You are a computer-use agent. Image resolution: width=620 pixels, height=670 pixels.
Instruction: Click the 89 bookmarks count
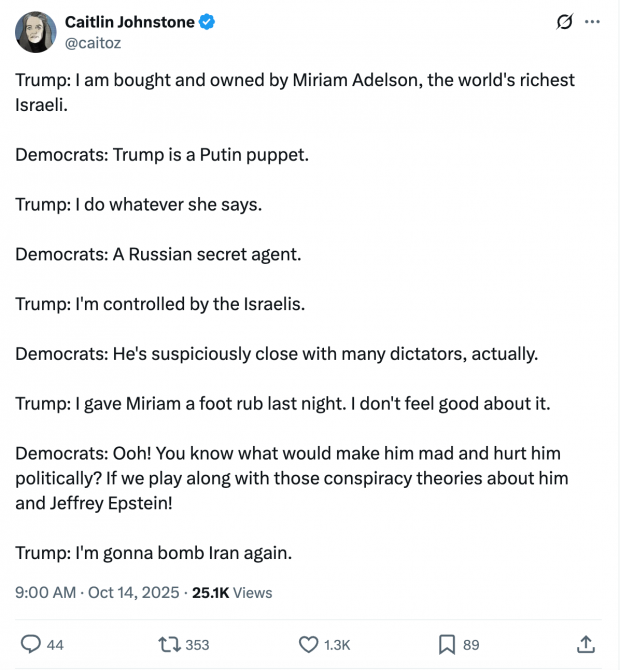(471, 645)
